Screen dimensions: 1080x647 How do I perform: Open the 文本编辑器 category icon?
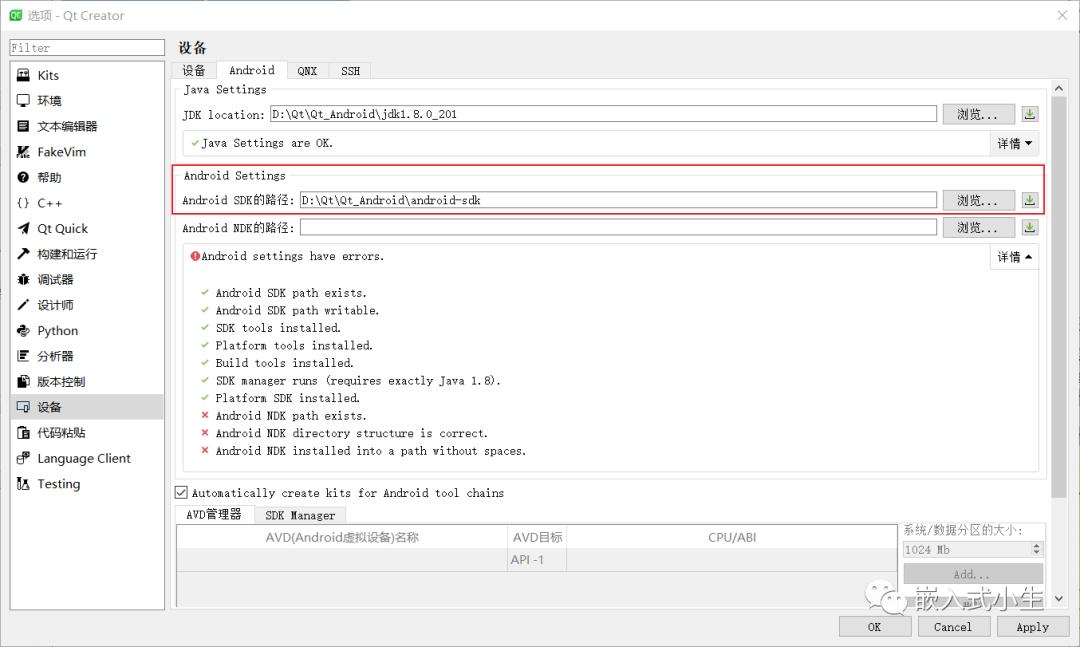point(23,126)
